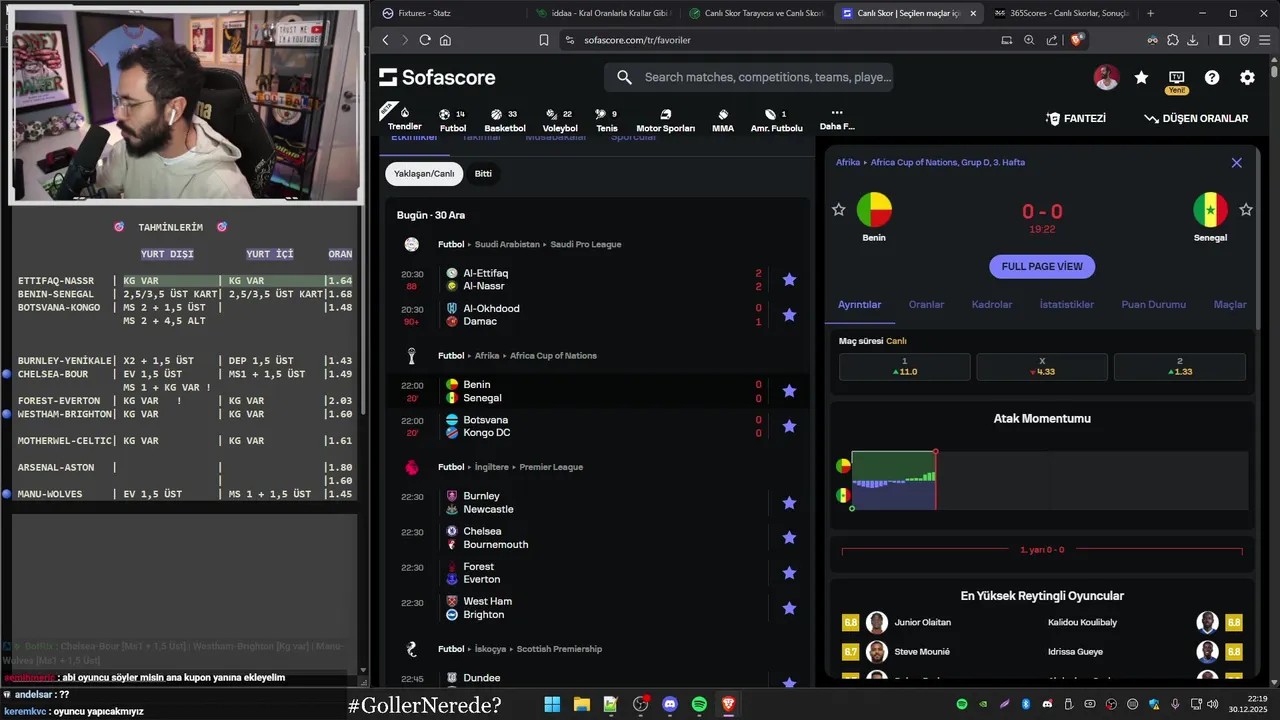
Task: Toggle the browser sidebar panel
Action: [1225, 40]
